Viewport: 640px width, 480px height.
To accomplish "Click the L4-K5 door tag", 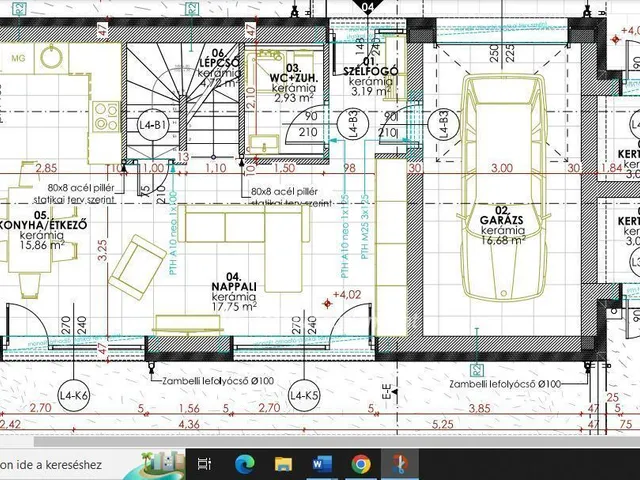I will point(303,397).
